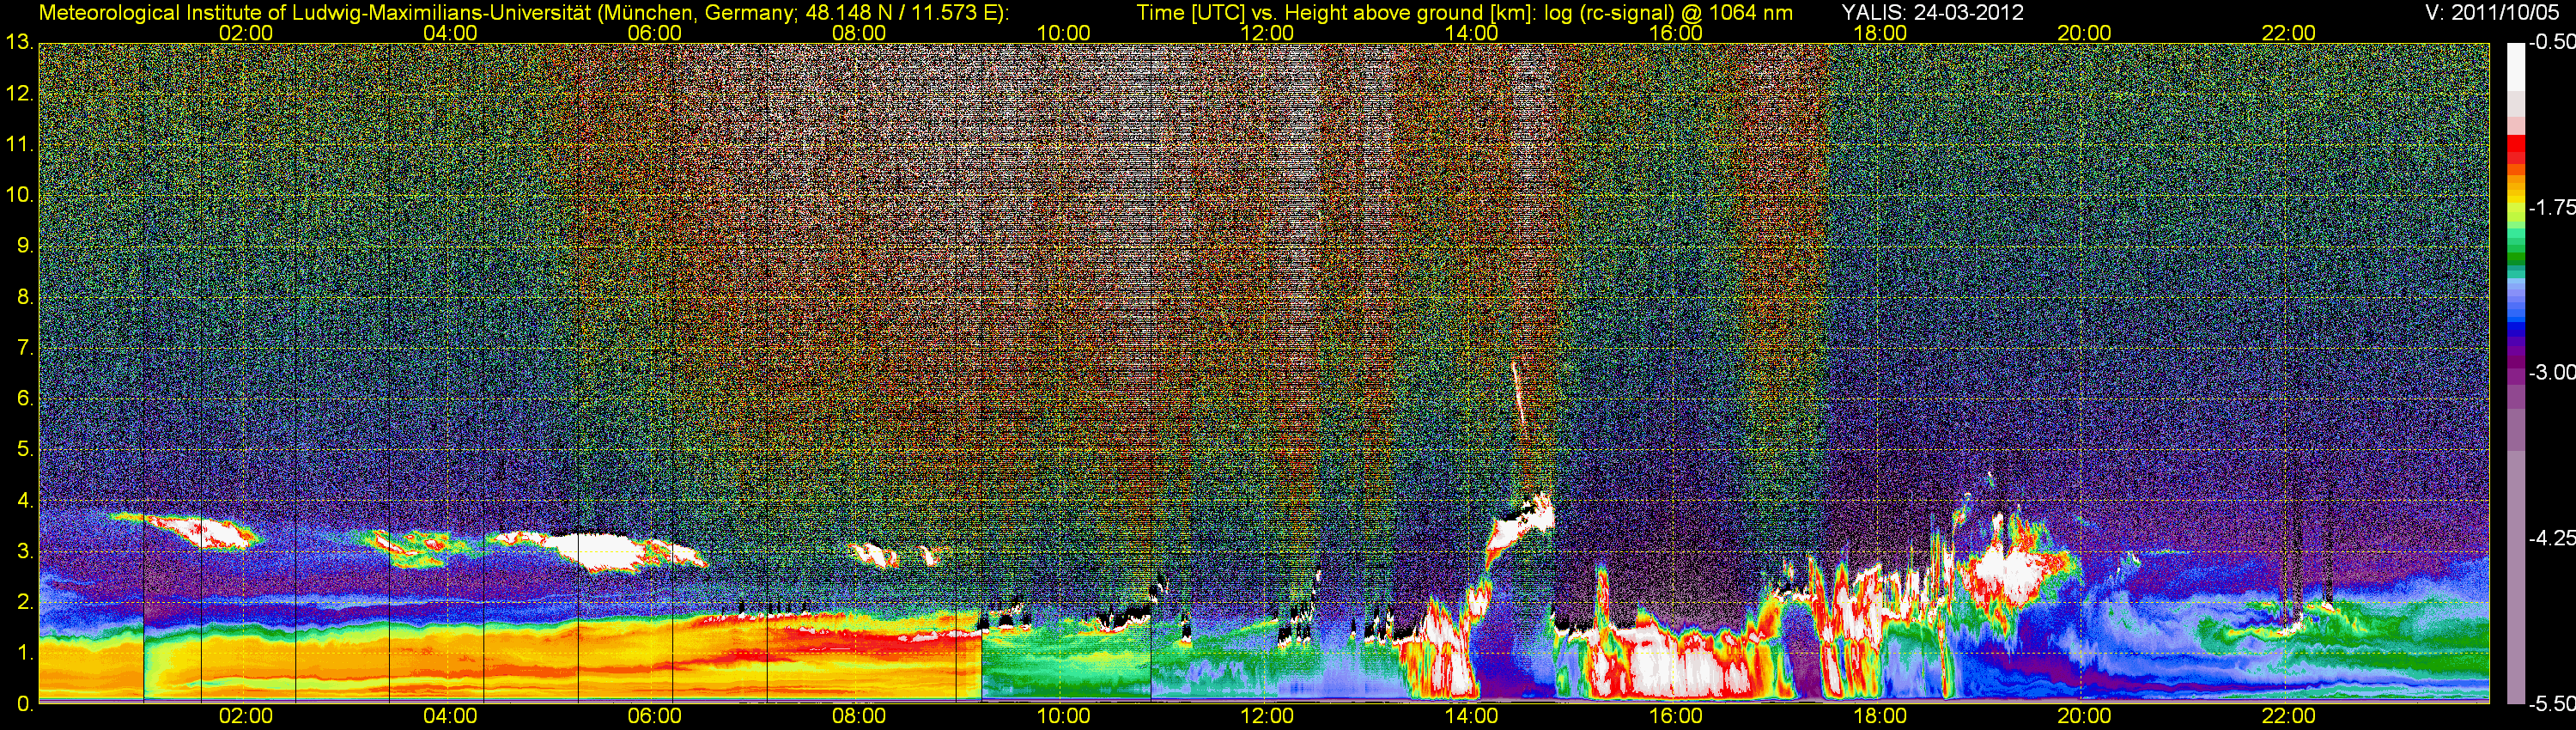The height and width of the screenshot is (730, 2576).
Task: Click the 8. height axis label
Action: coord(25,297)
